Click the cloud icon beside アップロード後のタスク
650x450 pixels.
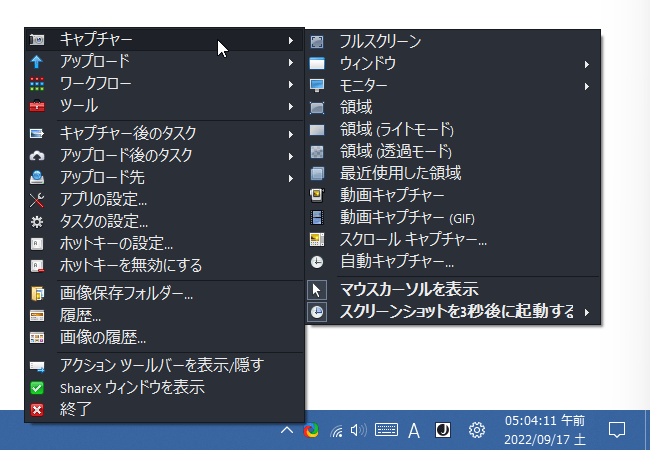[x=37, y=156]
